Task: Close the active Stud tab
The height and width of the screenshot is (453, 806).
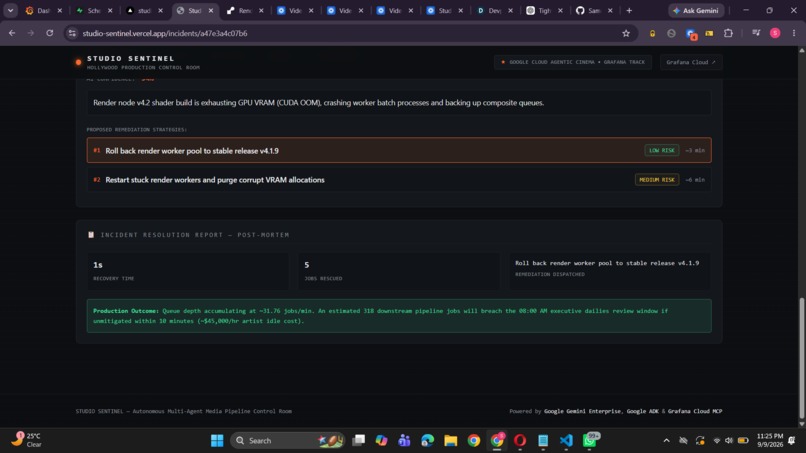Action: pyautogui.click(x=211, y=10)
